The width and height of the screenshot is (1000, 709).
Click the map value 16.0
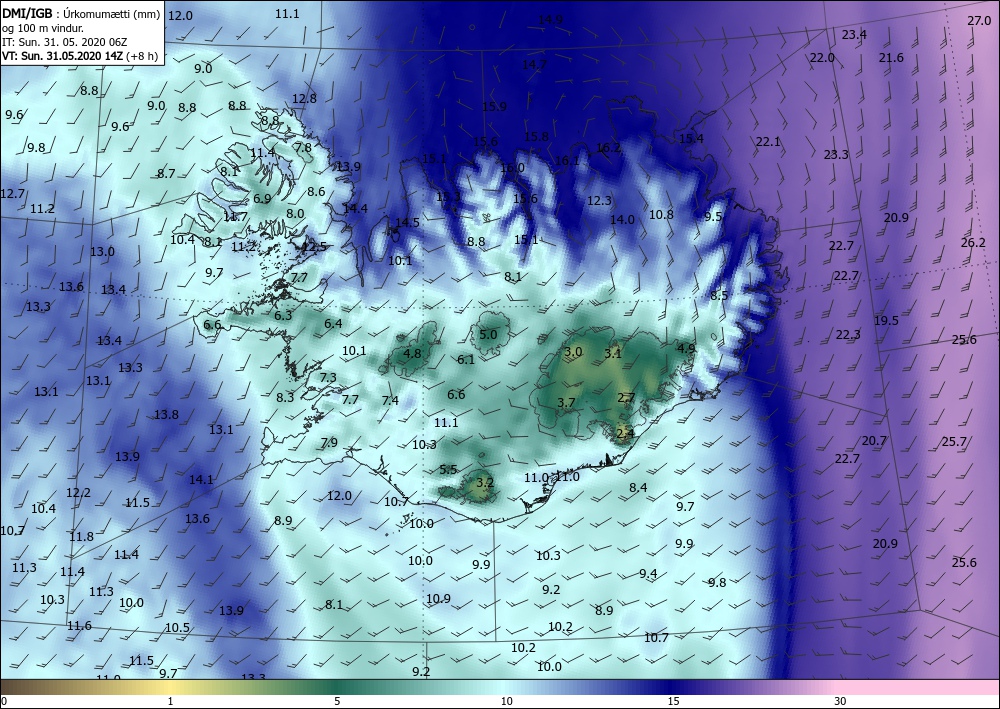coord(512,168)
